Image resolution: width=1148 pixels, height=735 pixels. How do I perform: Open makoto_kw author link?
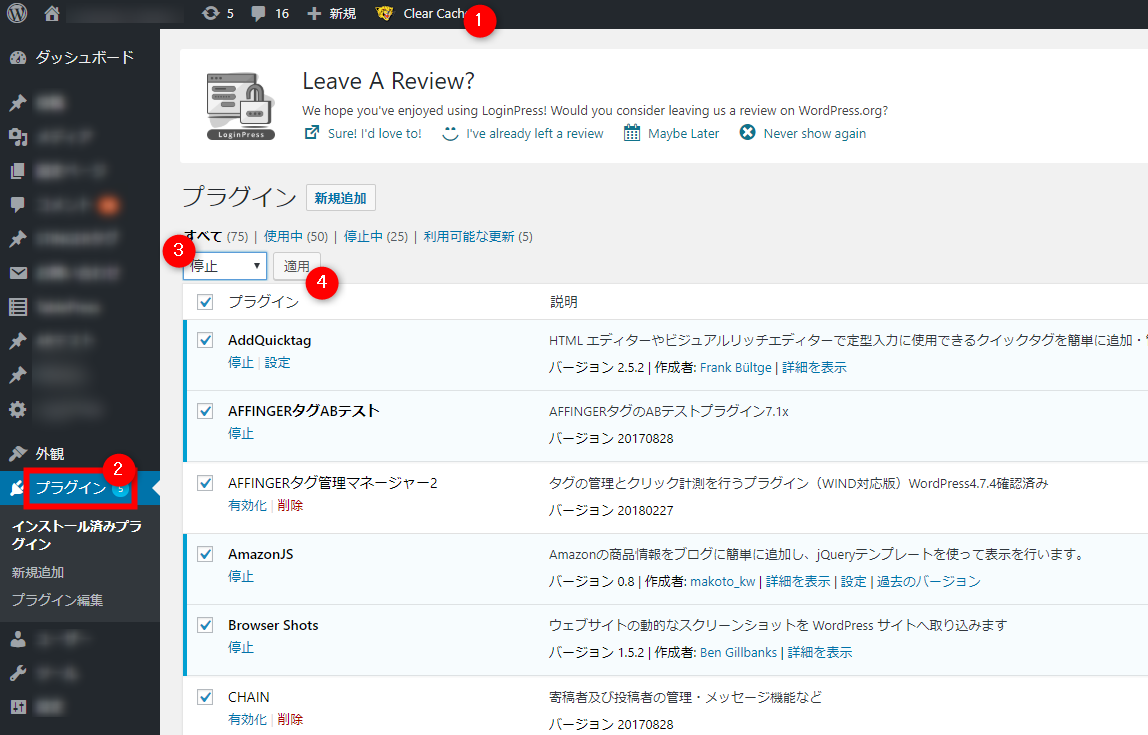pyautogui.click(x=723, y=581)
